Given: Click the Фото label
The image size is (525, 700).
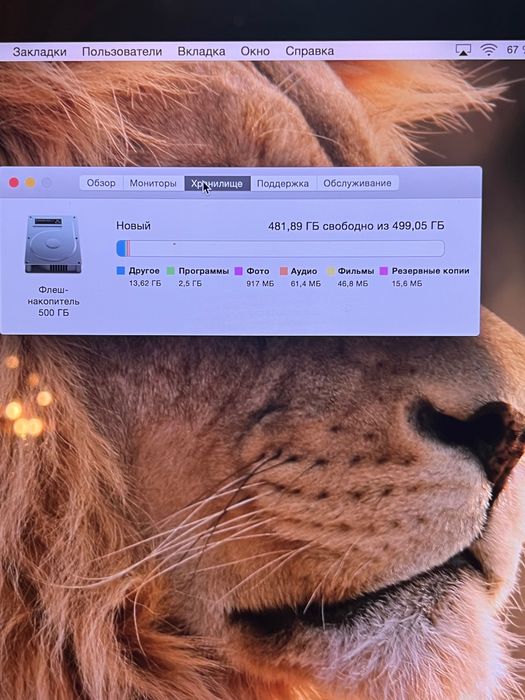Looking at the screenshot, I should pos(258,271).
